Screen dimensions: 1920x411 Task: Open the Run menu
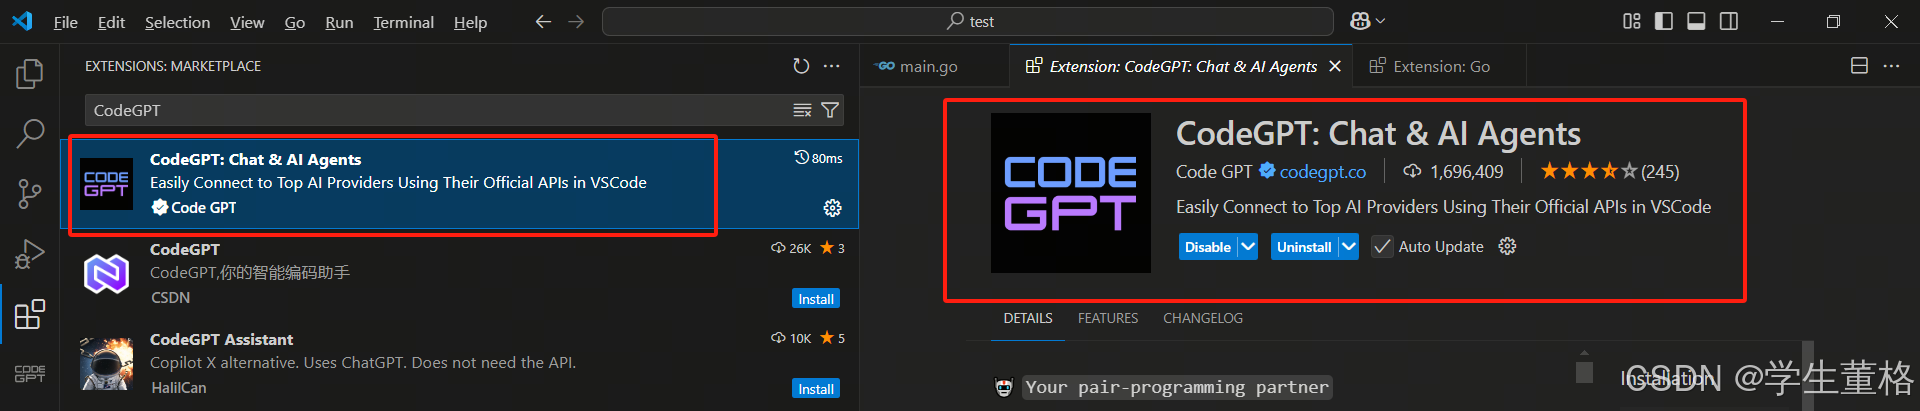(339, 22)
